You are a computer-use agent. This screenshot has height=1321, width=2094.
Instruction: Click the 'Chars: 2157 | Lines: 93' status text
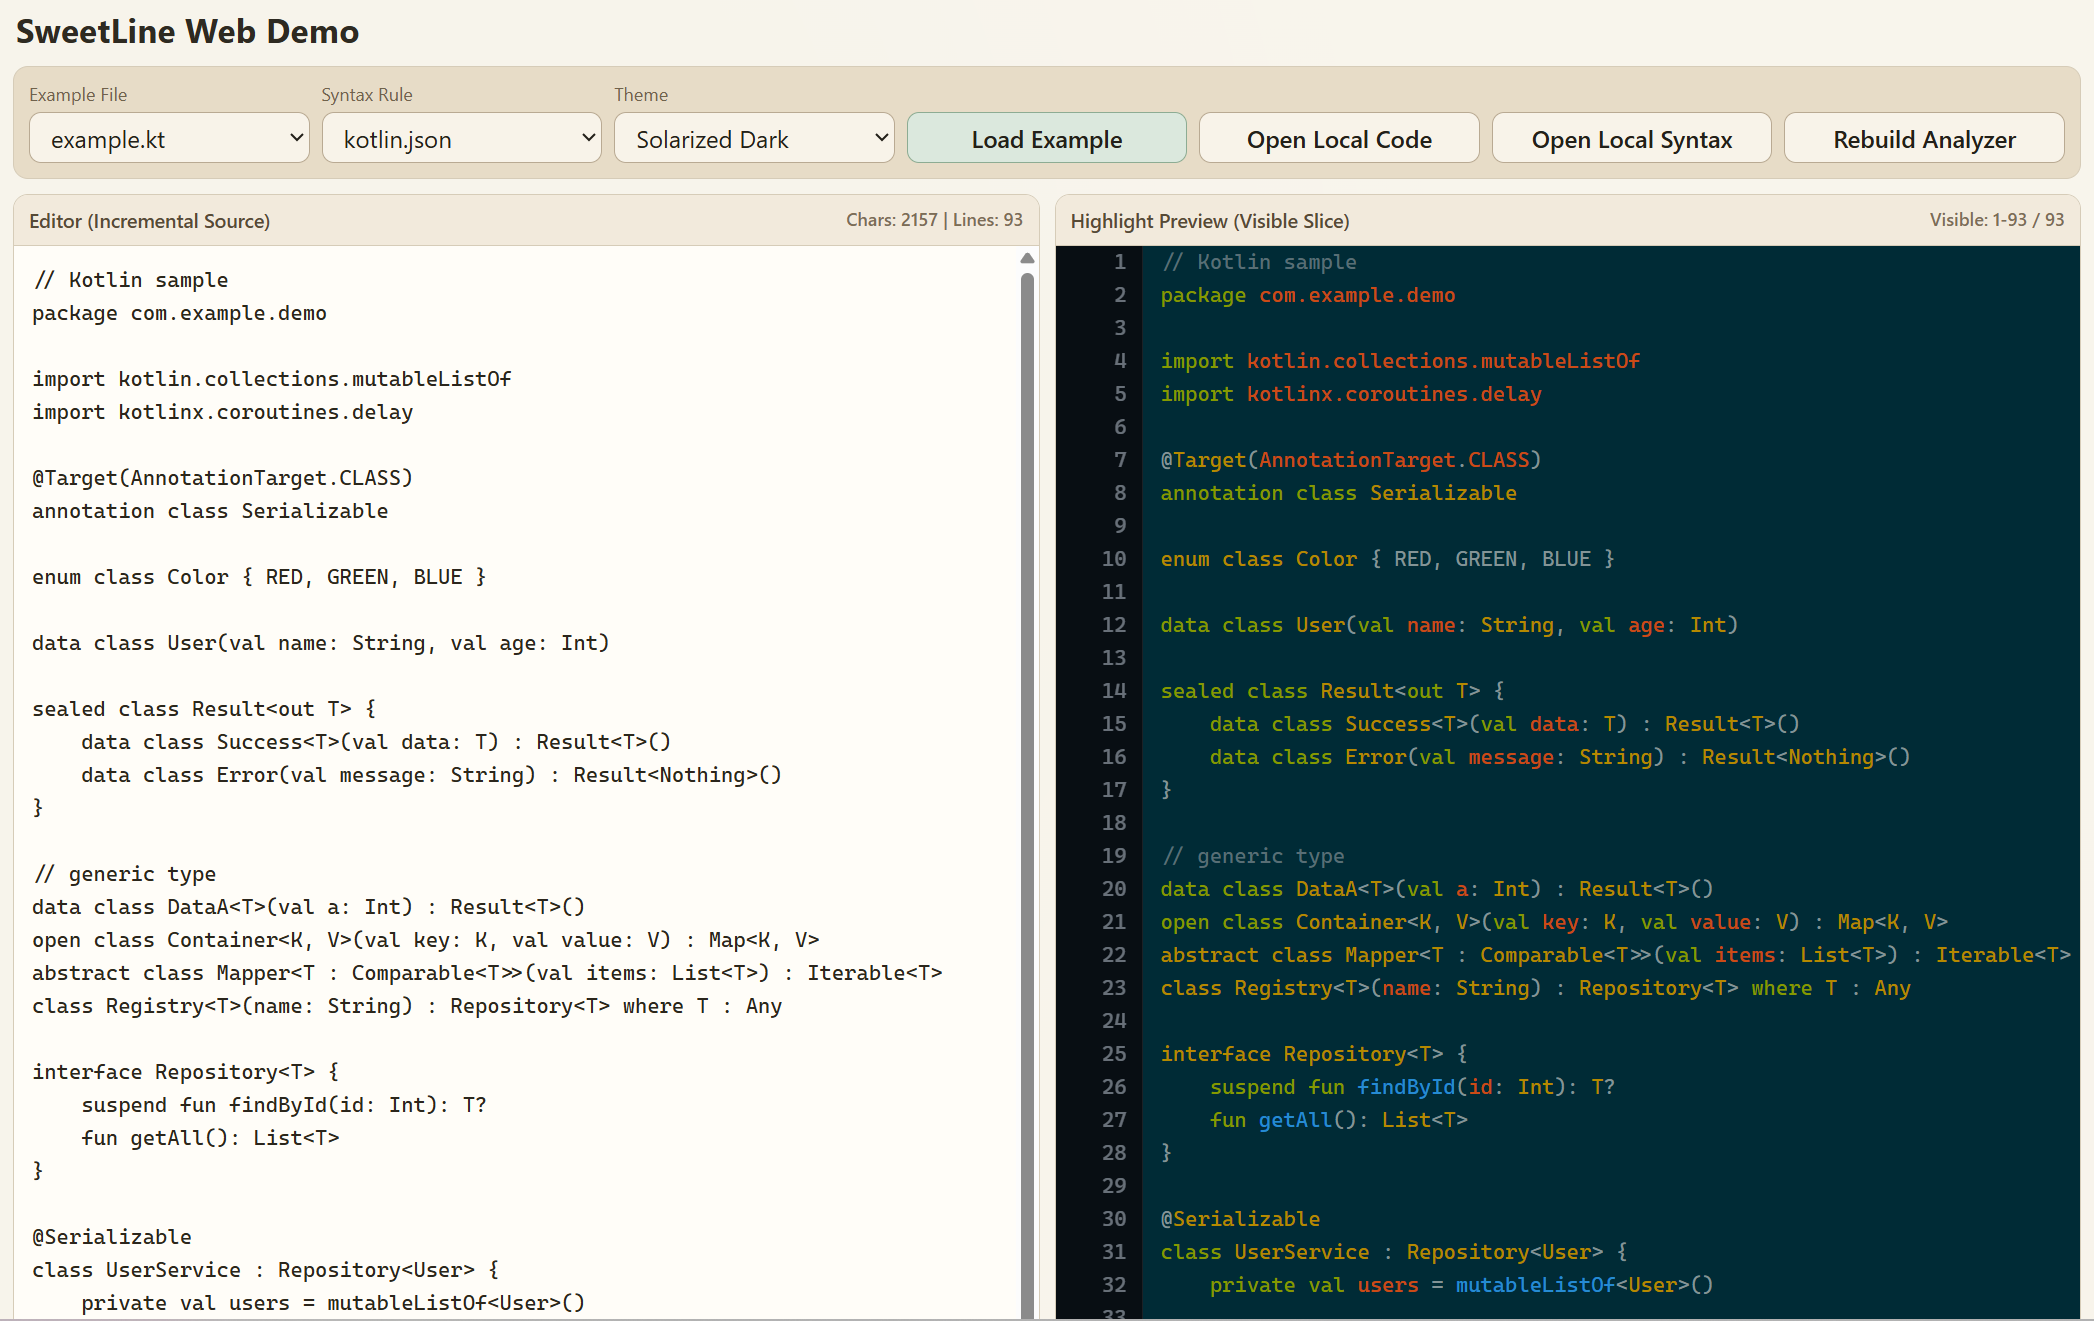[x=934, y=220]
